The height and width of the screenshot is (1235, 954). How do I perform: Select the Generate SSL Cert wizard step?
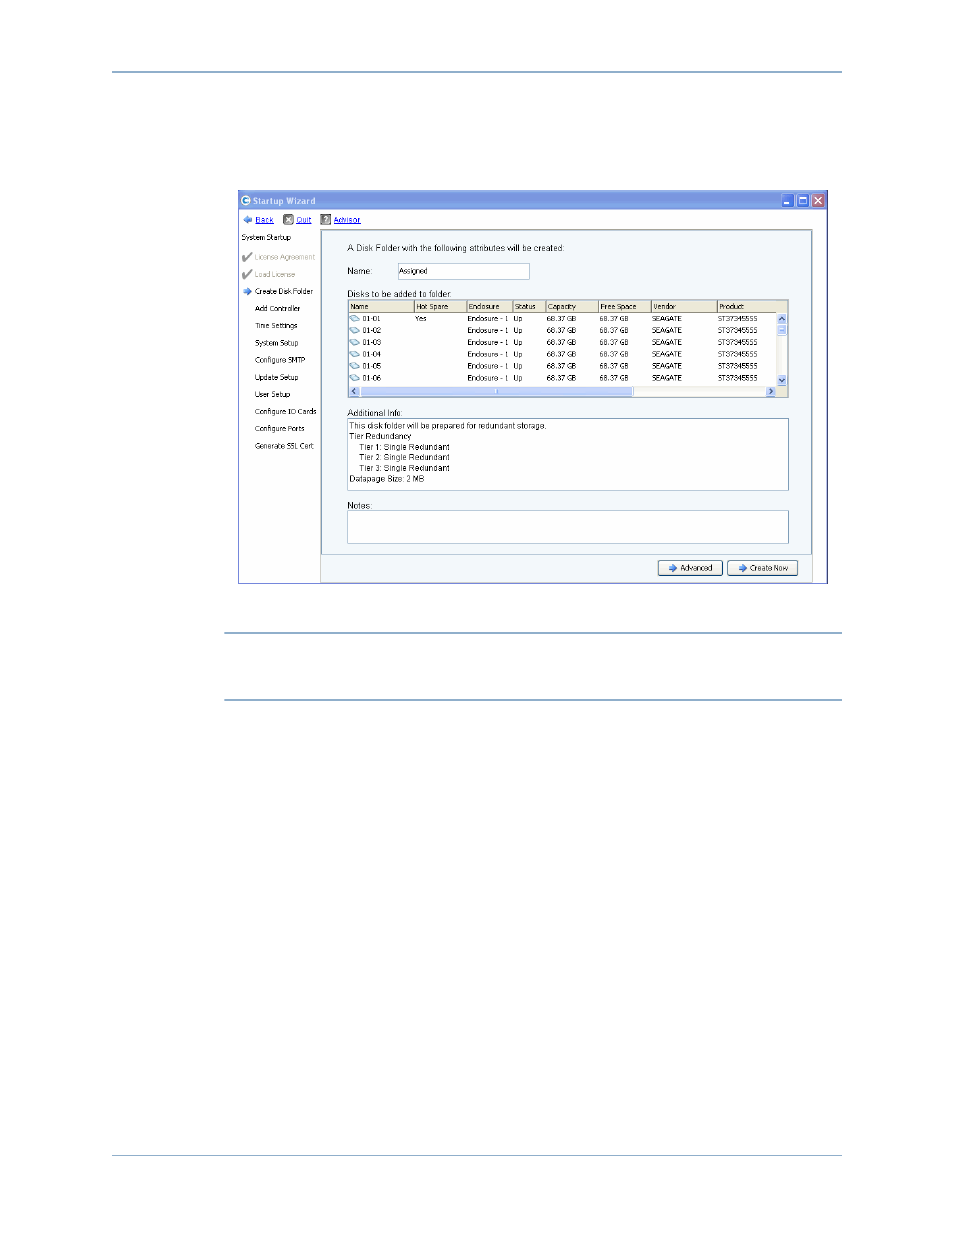284,446
